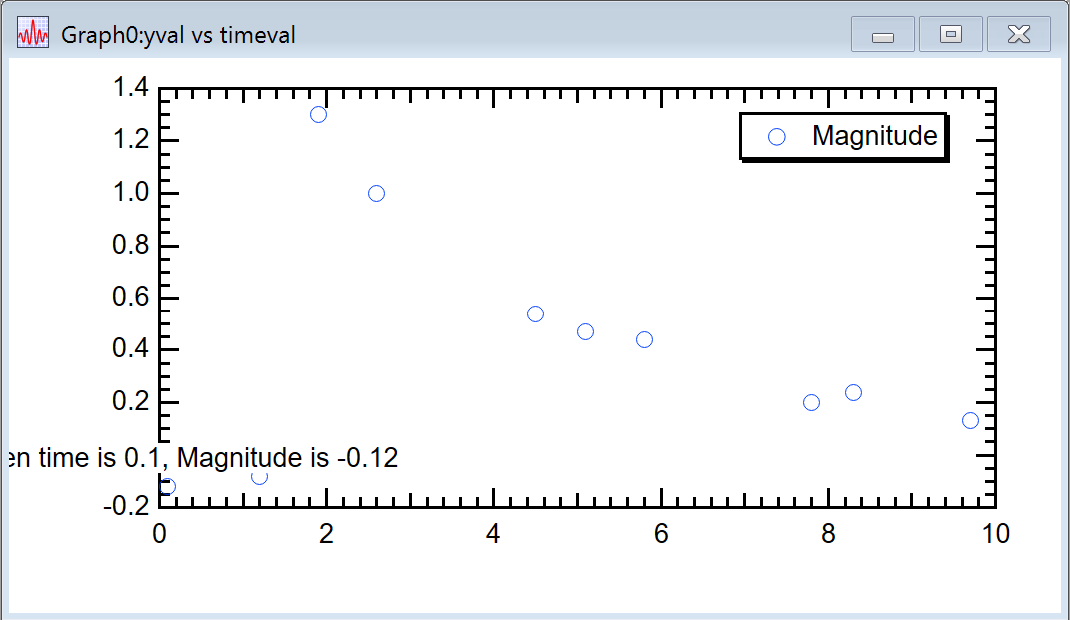Maximize the Graph0 window

(x=951, y=35)
